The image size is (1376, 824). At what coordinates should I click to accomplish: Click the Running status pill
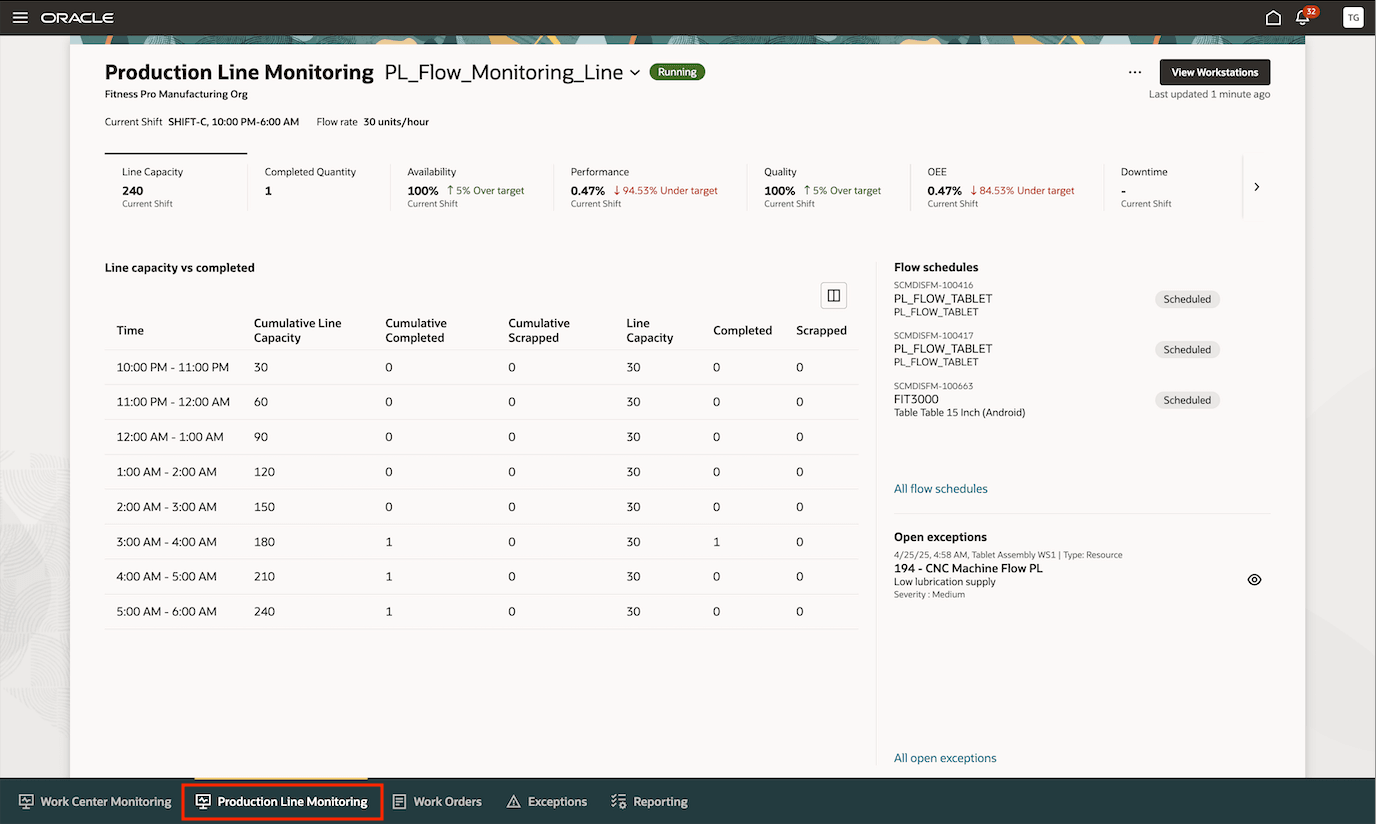(x=677, y=71)
